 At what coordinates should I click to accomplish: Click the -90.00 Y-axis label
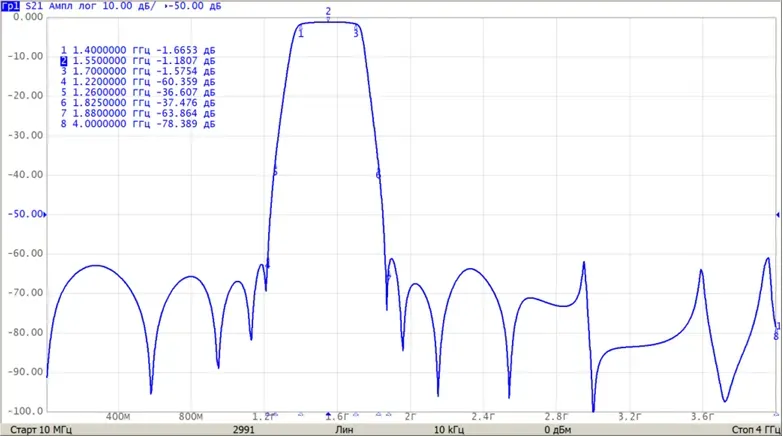[x=25, y=372]
